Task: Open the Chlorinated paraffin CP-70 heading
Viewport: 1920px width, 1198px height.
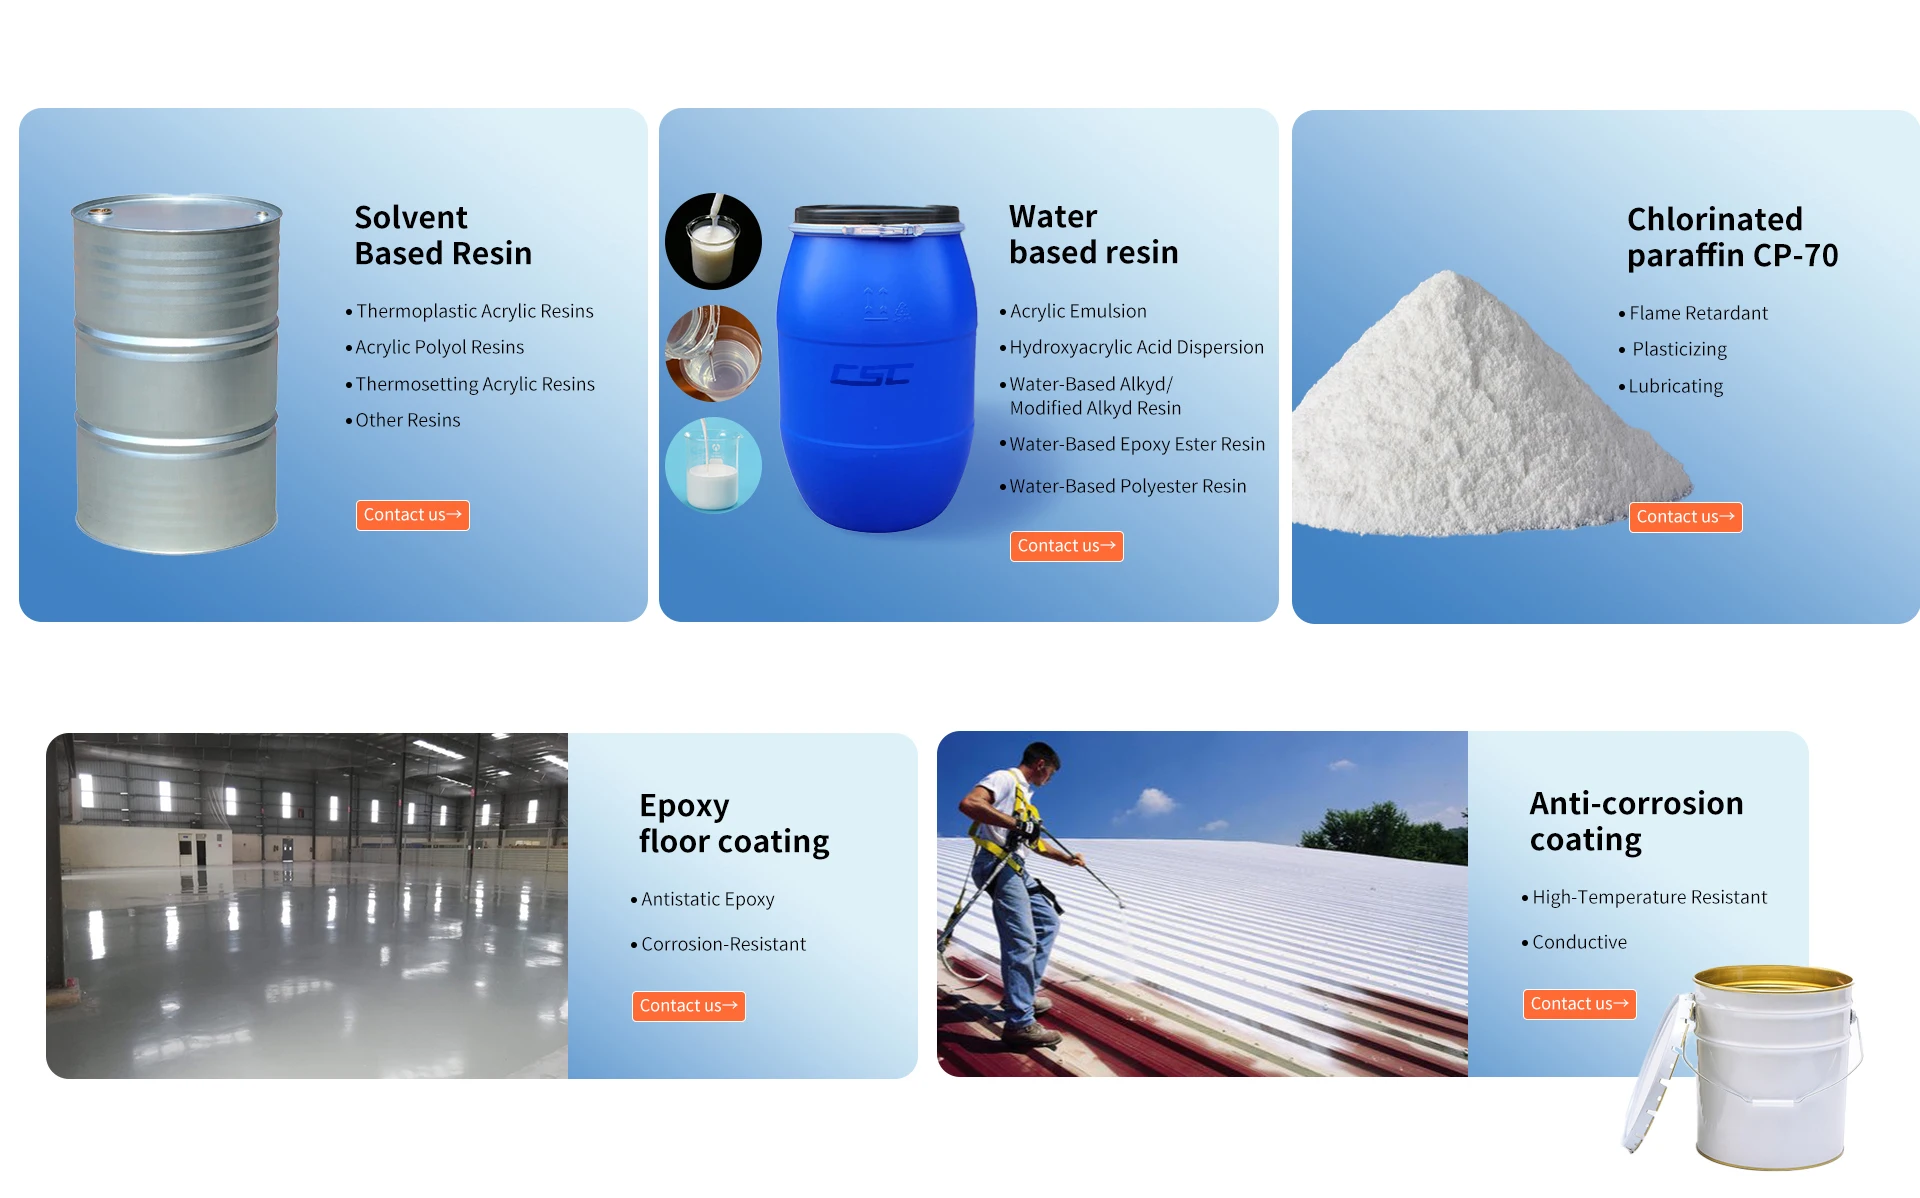Action: [x=1732, y=237]
